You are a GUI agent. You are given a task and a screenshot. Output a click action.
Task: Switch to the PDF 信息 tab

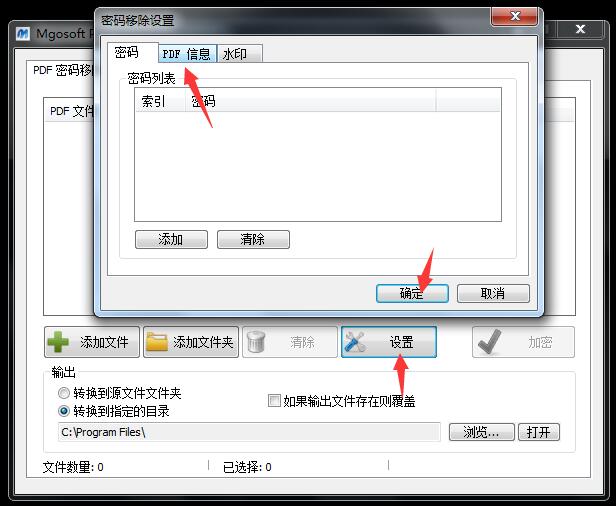(x=187, y=53)
